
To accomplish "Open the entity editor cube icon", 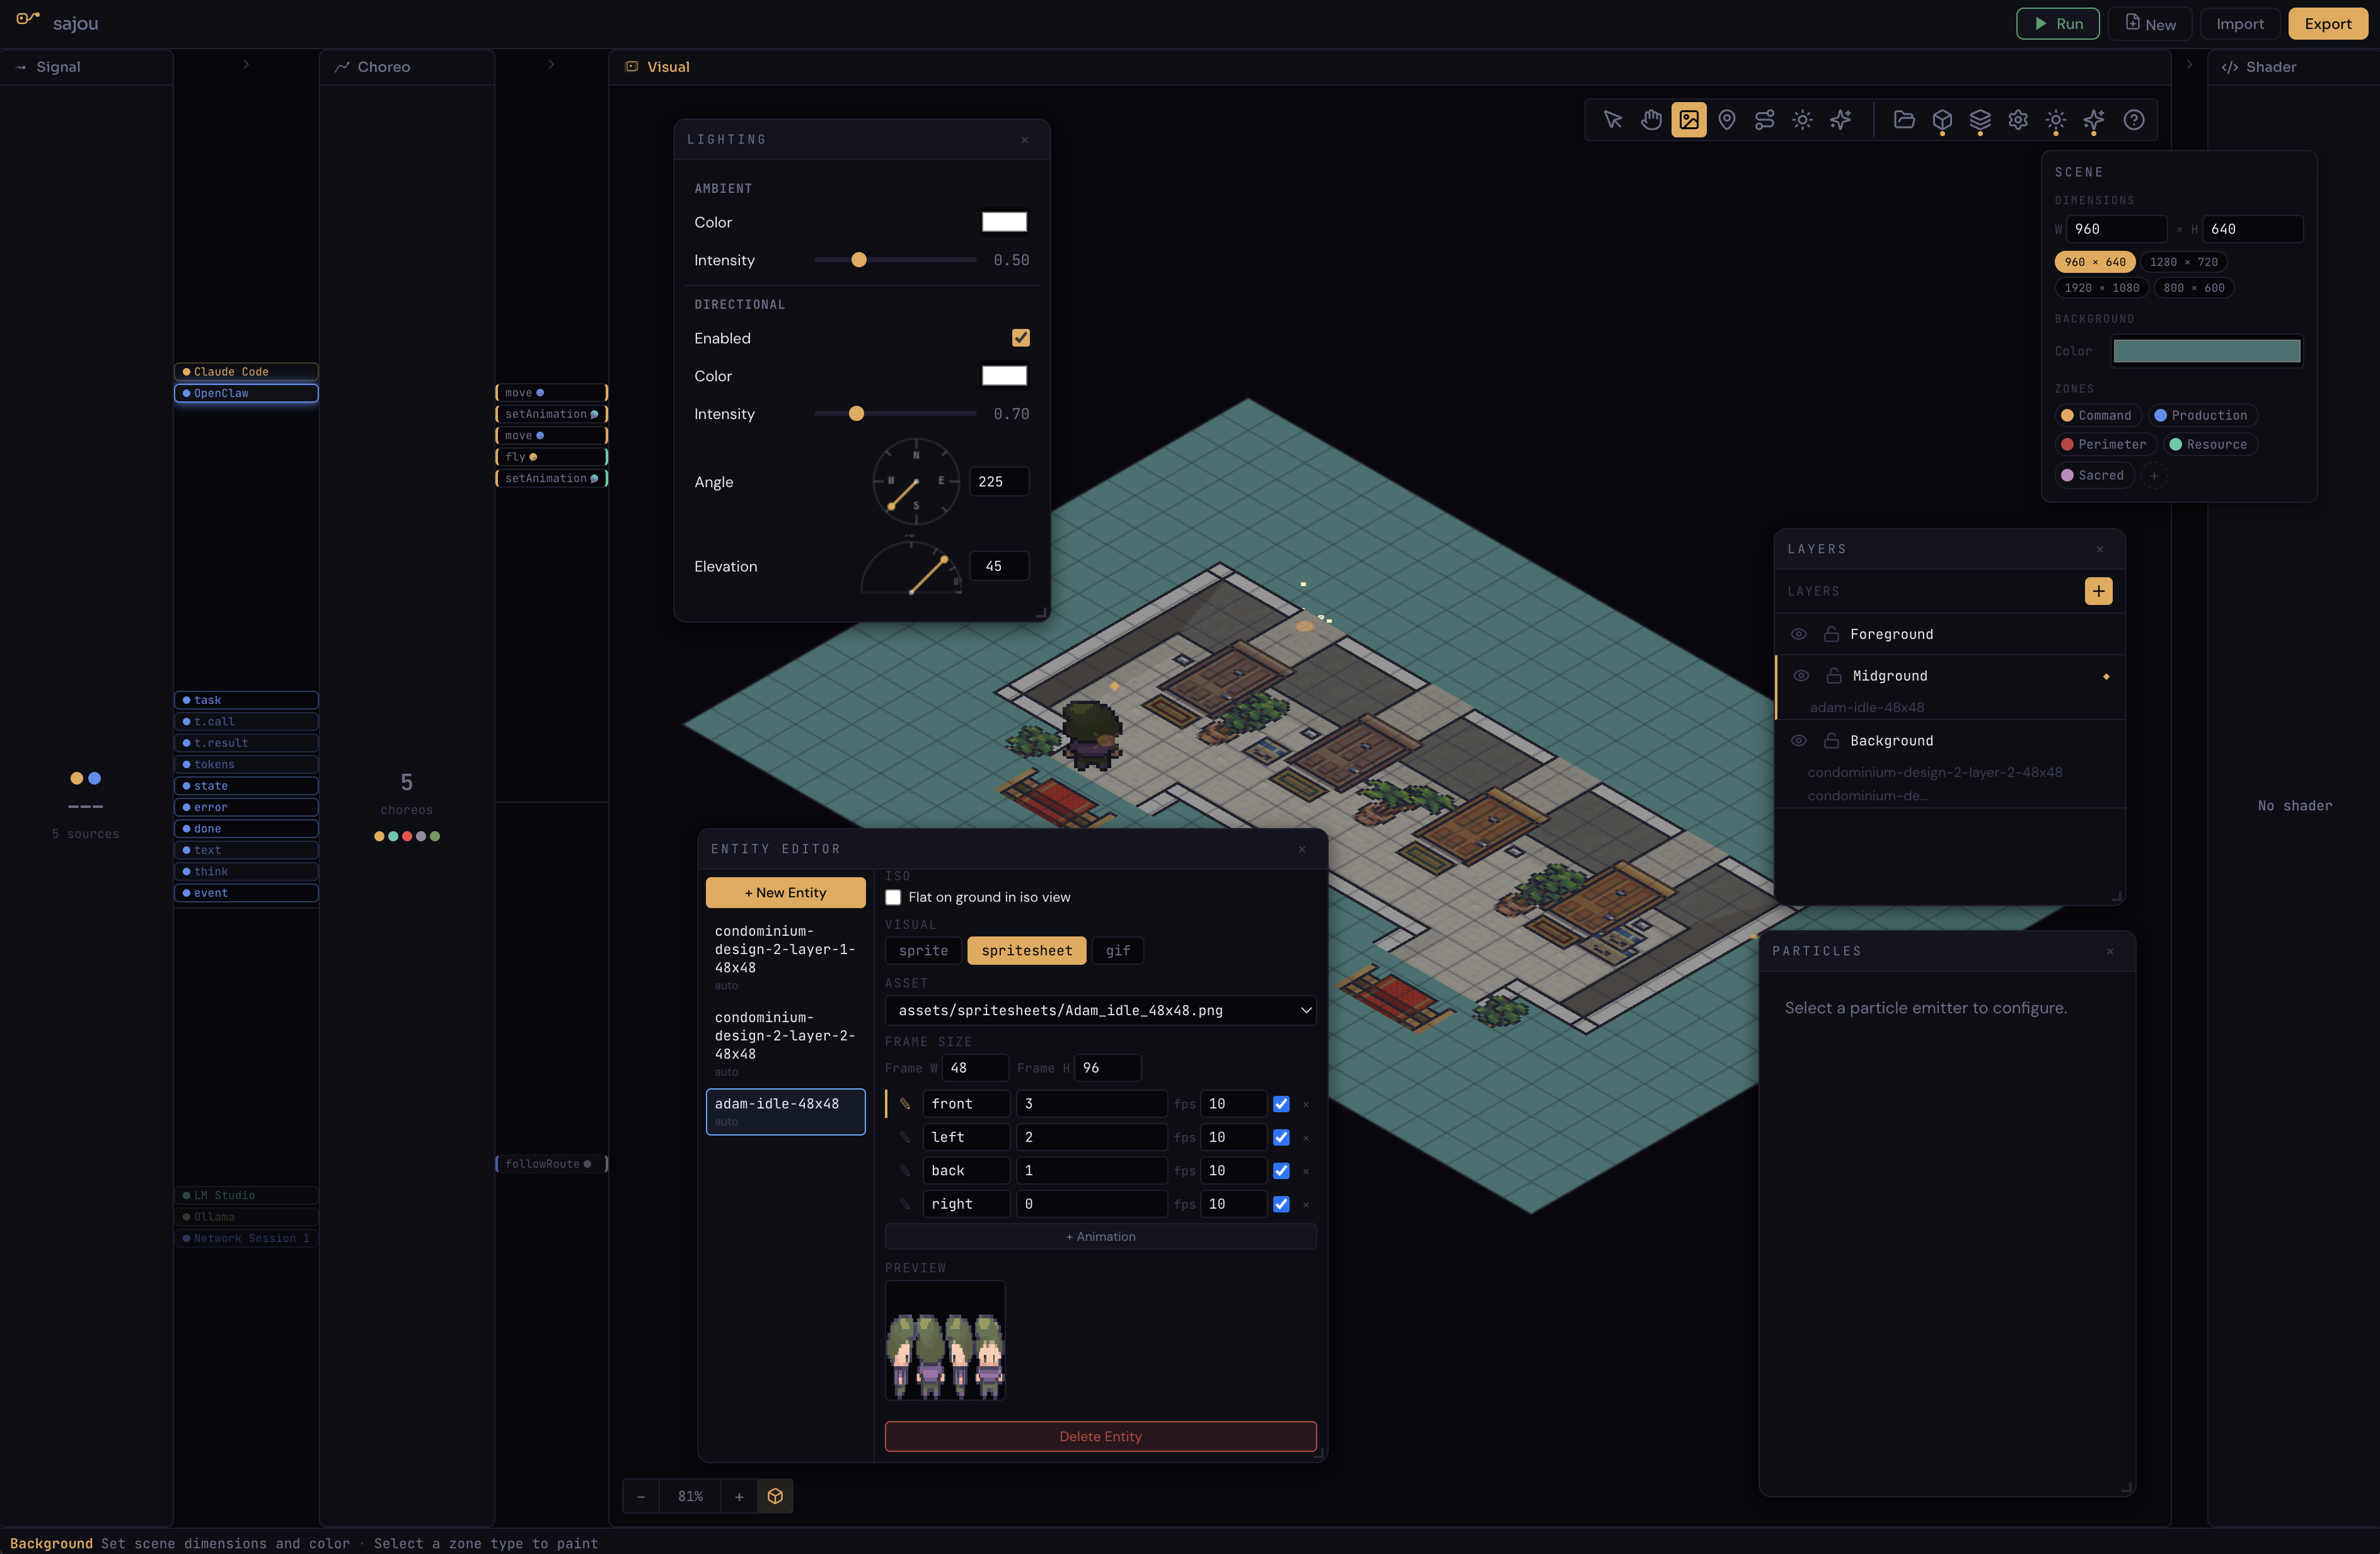I will pyautogui.click(x=1942, y=120).
